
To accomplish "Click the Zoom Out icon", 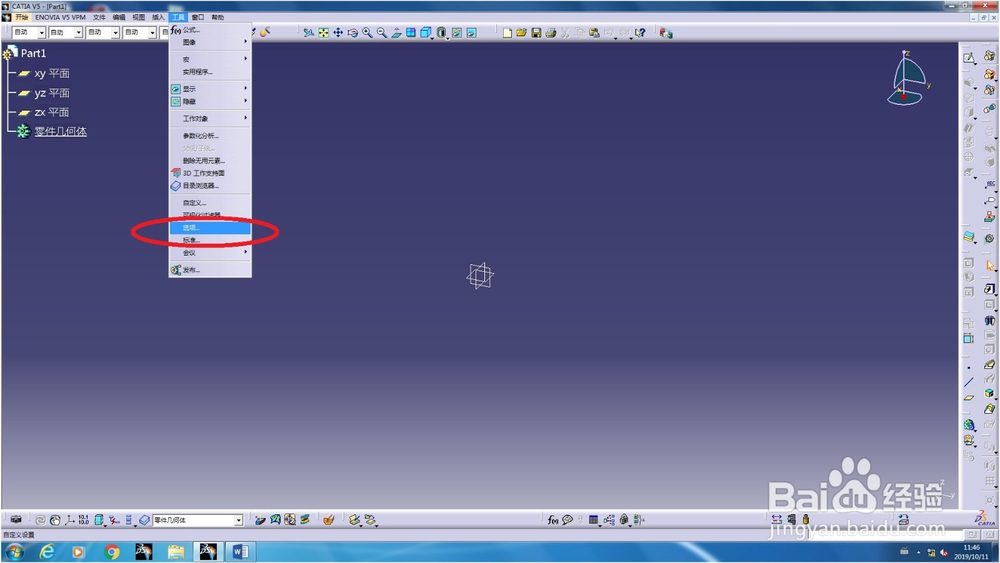I will 382,33.
